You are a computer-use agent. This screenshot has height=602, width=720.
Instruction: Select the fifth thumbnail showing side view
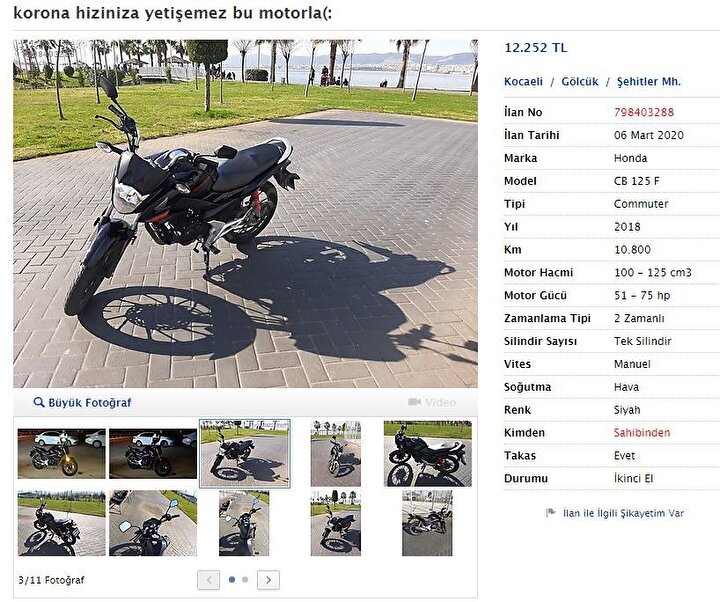428,453
